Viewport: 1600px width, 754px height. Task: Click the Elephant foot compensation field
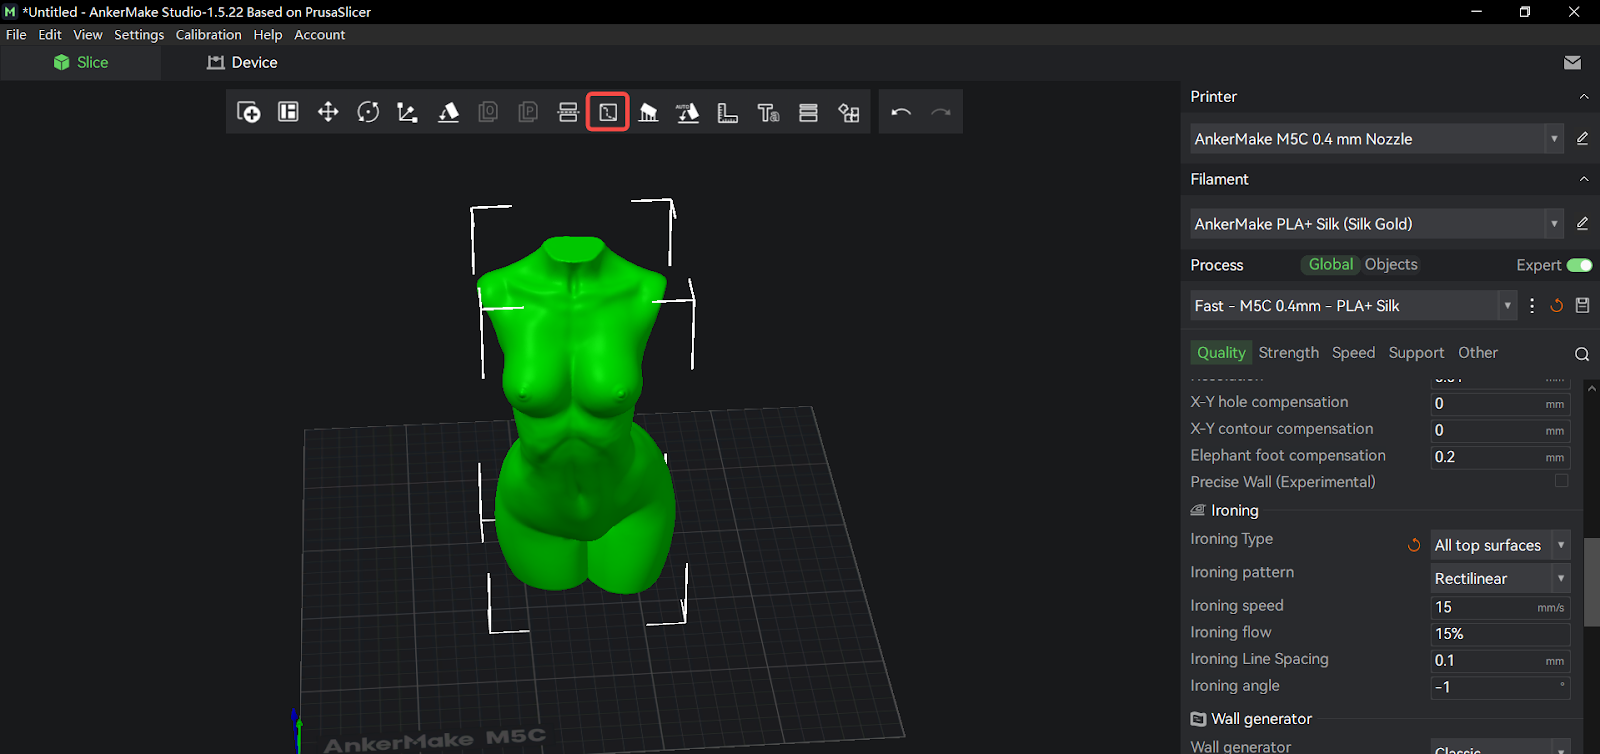tap(1500, 457)
